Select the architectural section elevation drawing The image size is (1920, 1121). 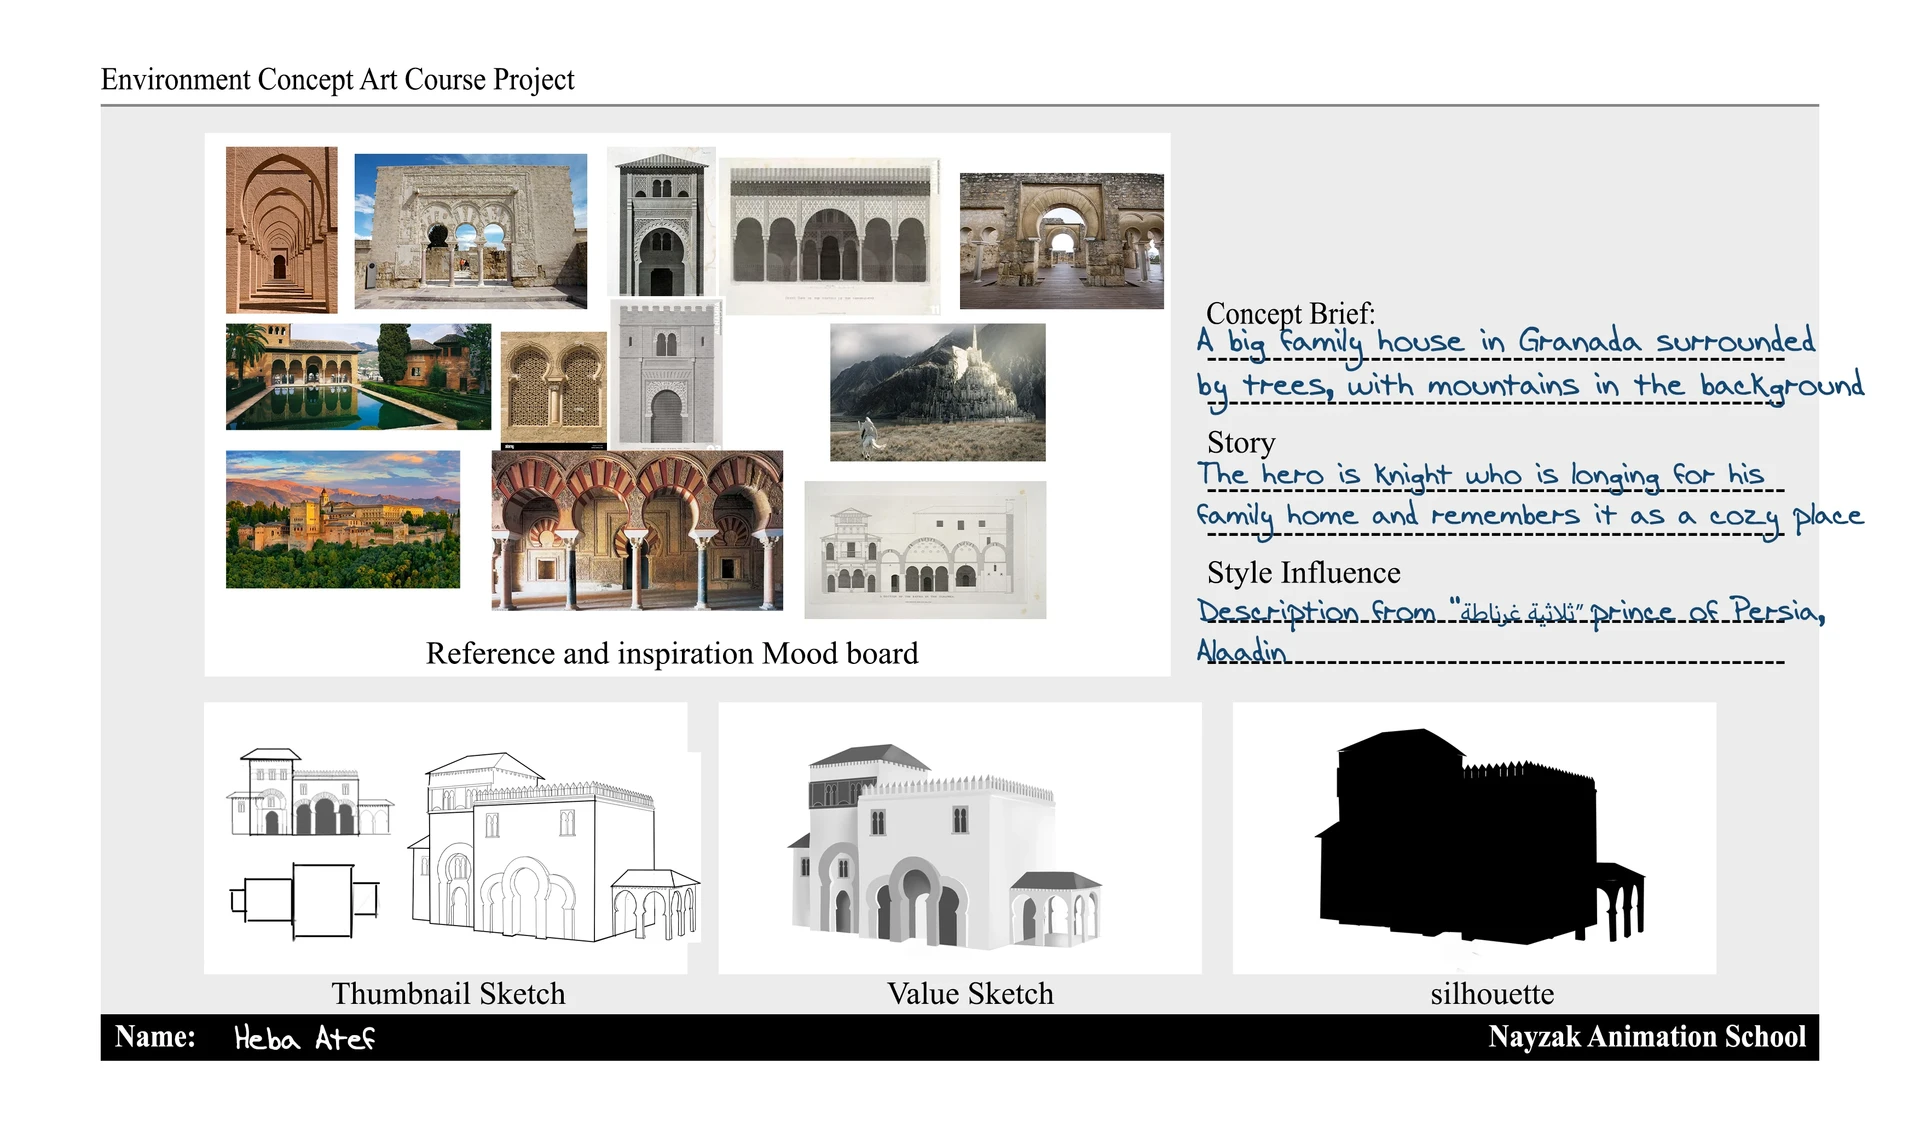pos(925,550)
